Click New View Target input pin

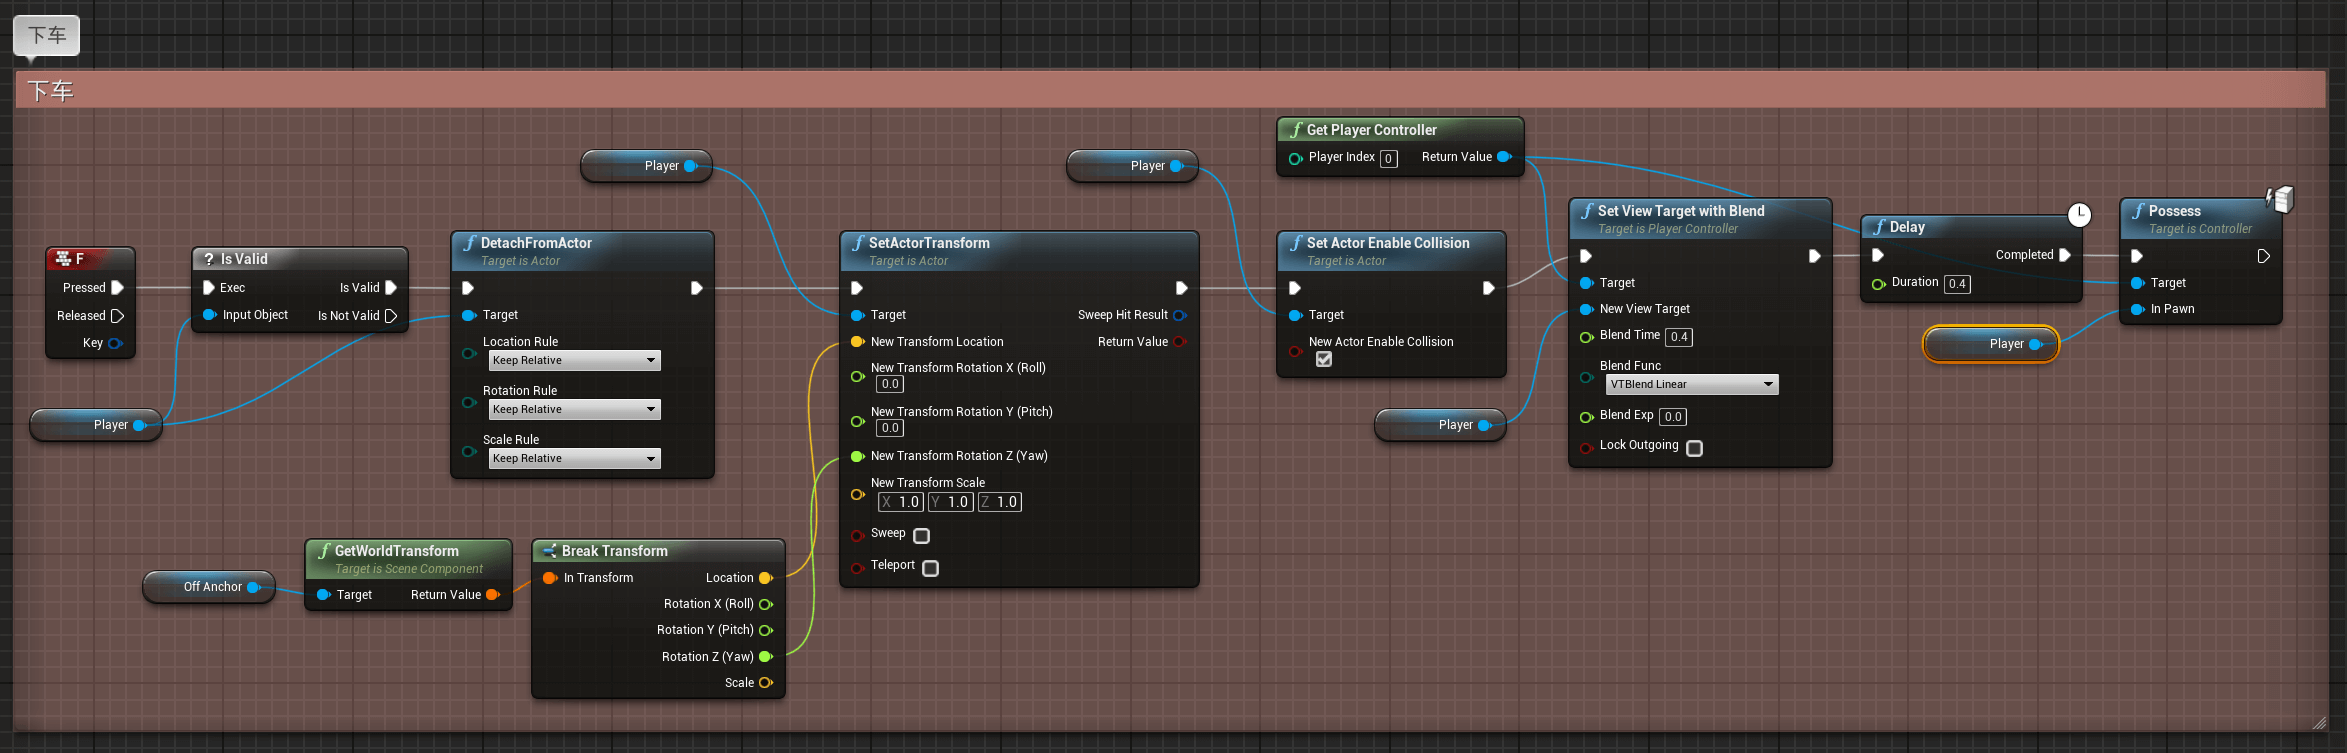point(1586,309)
